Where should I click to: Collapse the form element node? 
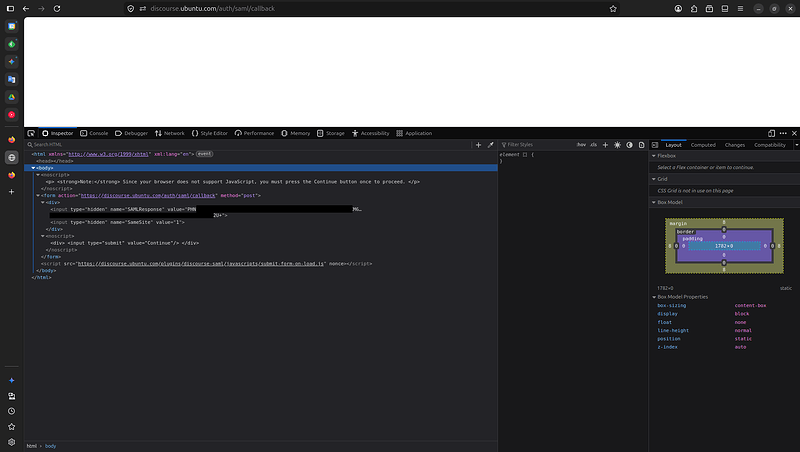38,195
